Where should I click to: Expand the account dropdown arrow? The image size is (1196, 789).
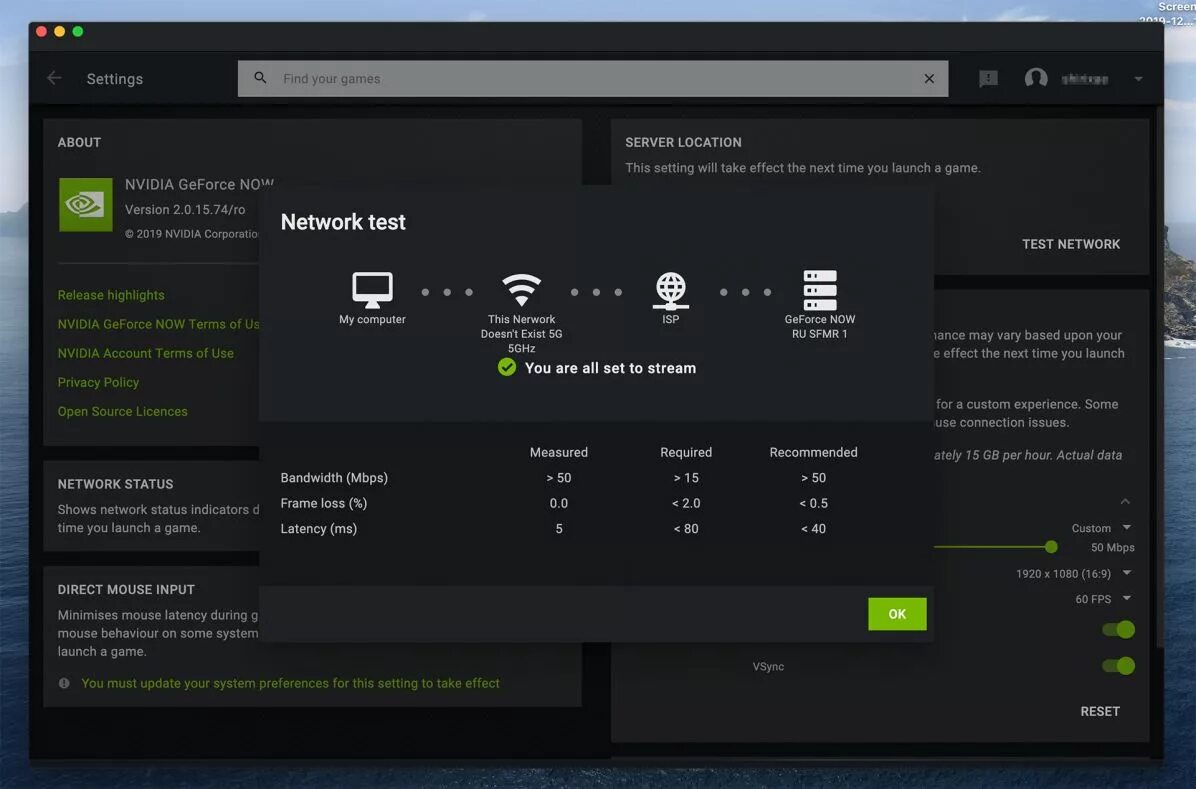pos(1138,79)
